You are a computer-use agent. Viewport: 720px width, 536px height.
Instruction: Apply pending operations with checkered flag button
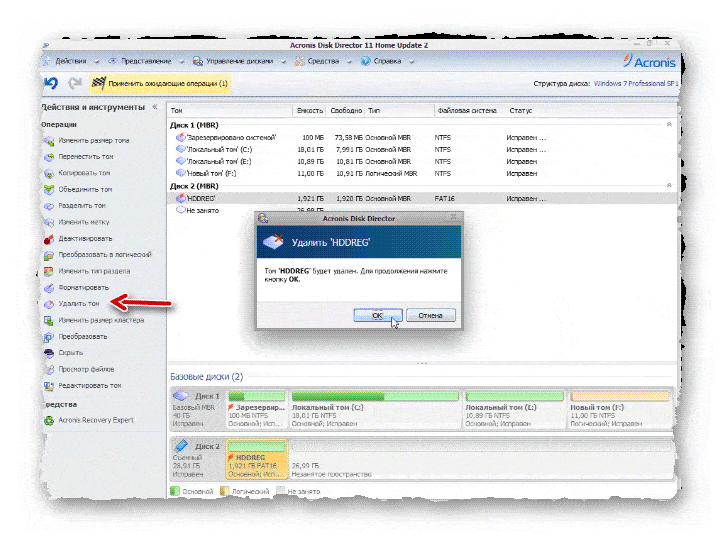point(160,84)
